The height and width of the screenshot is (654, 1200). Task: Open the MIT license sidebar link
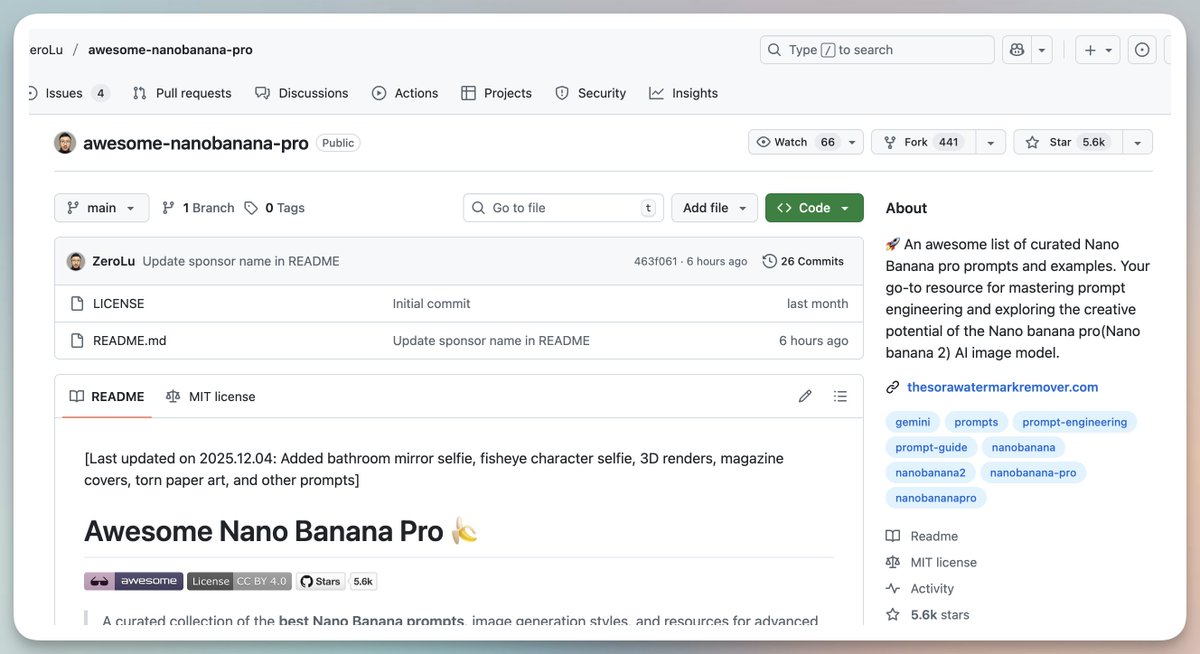931,562
